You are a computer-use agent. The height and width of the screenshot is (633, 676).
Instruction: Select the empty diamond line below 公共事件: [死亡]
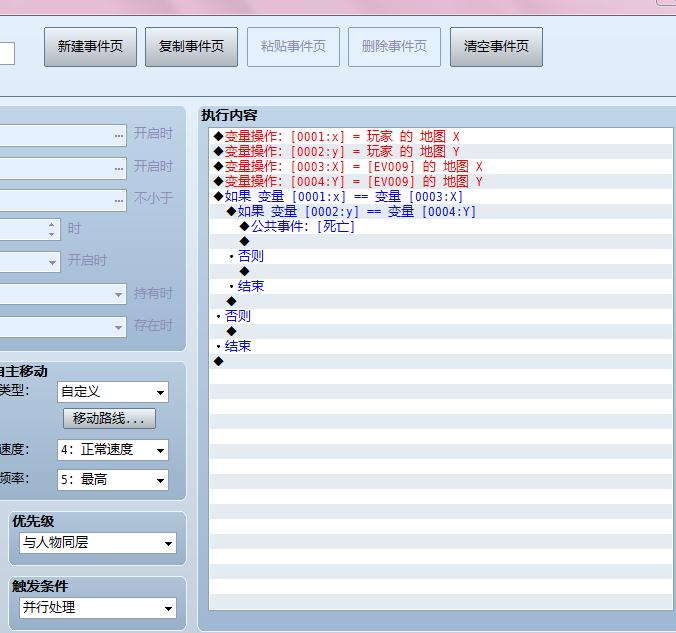pyautogui.click(x=441, y=241)
